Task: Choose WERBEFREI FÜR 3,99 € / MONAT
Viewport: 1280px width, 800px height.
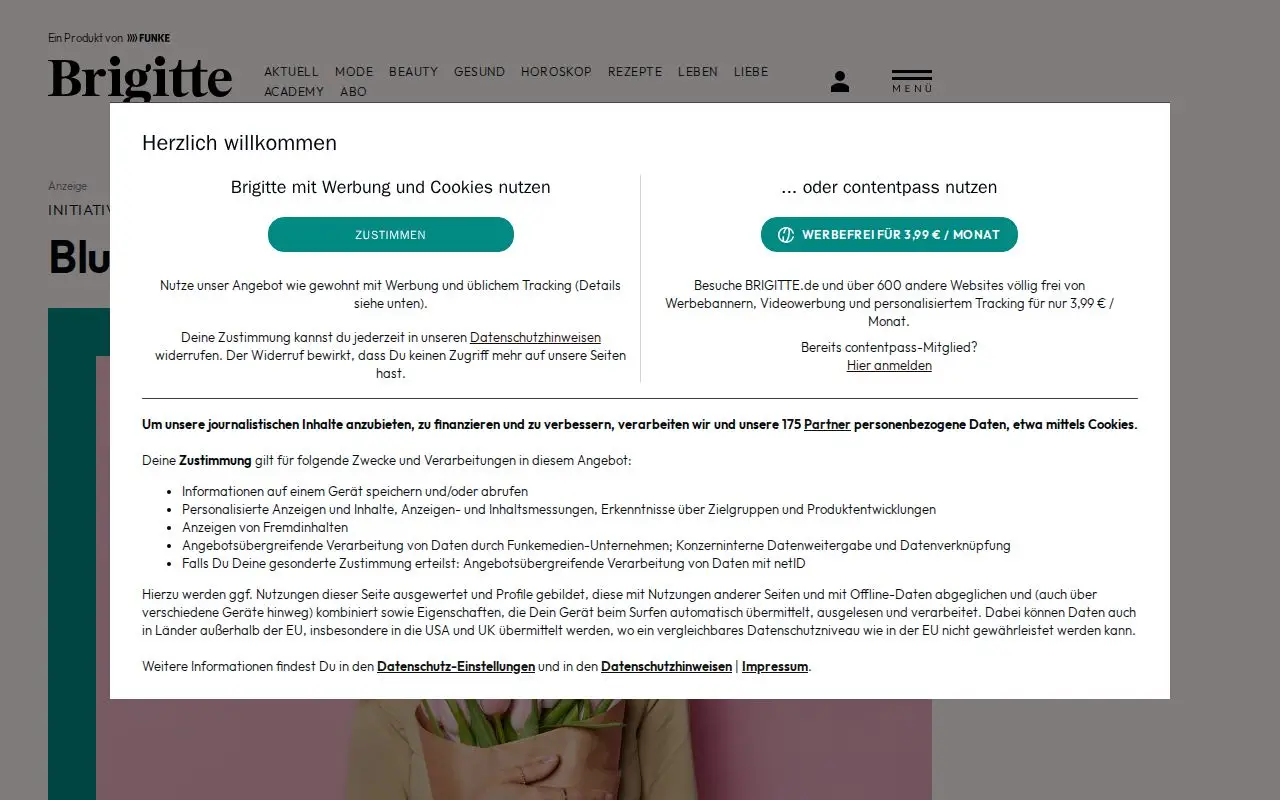Action: (889, 235)
